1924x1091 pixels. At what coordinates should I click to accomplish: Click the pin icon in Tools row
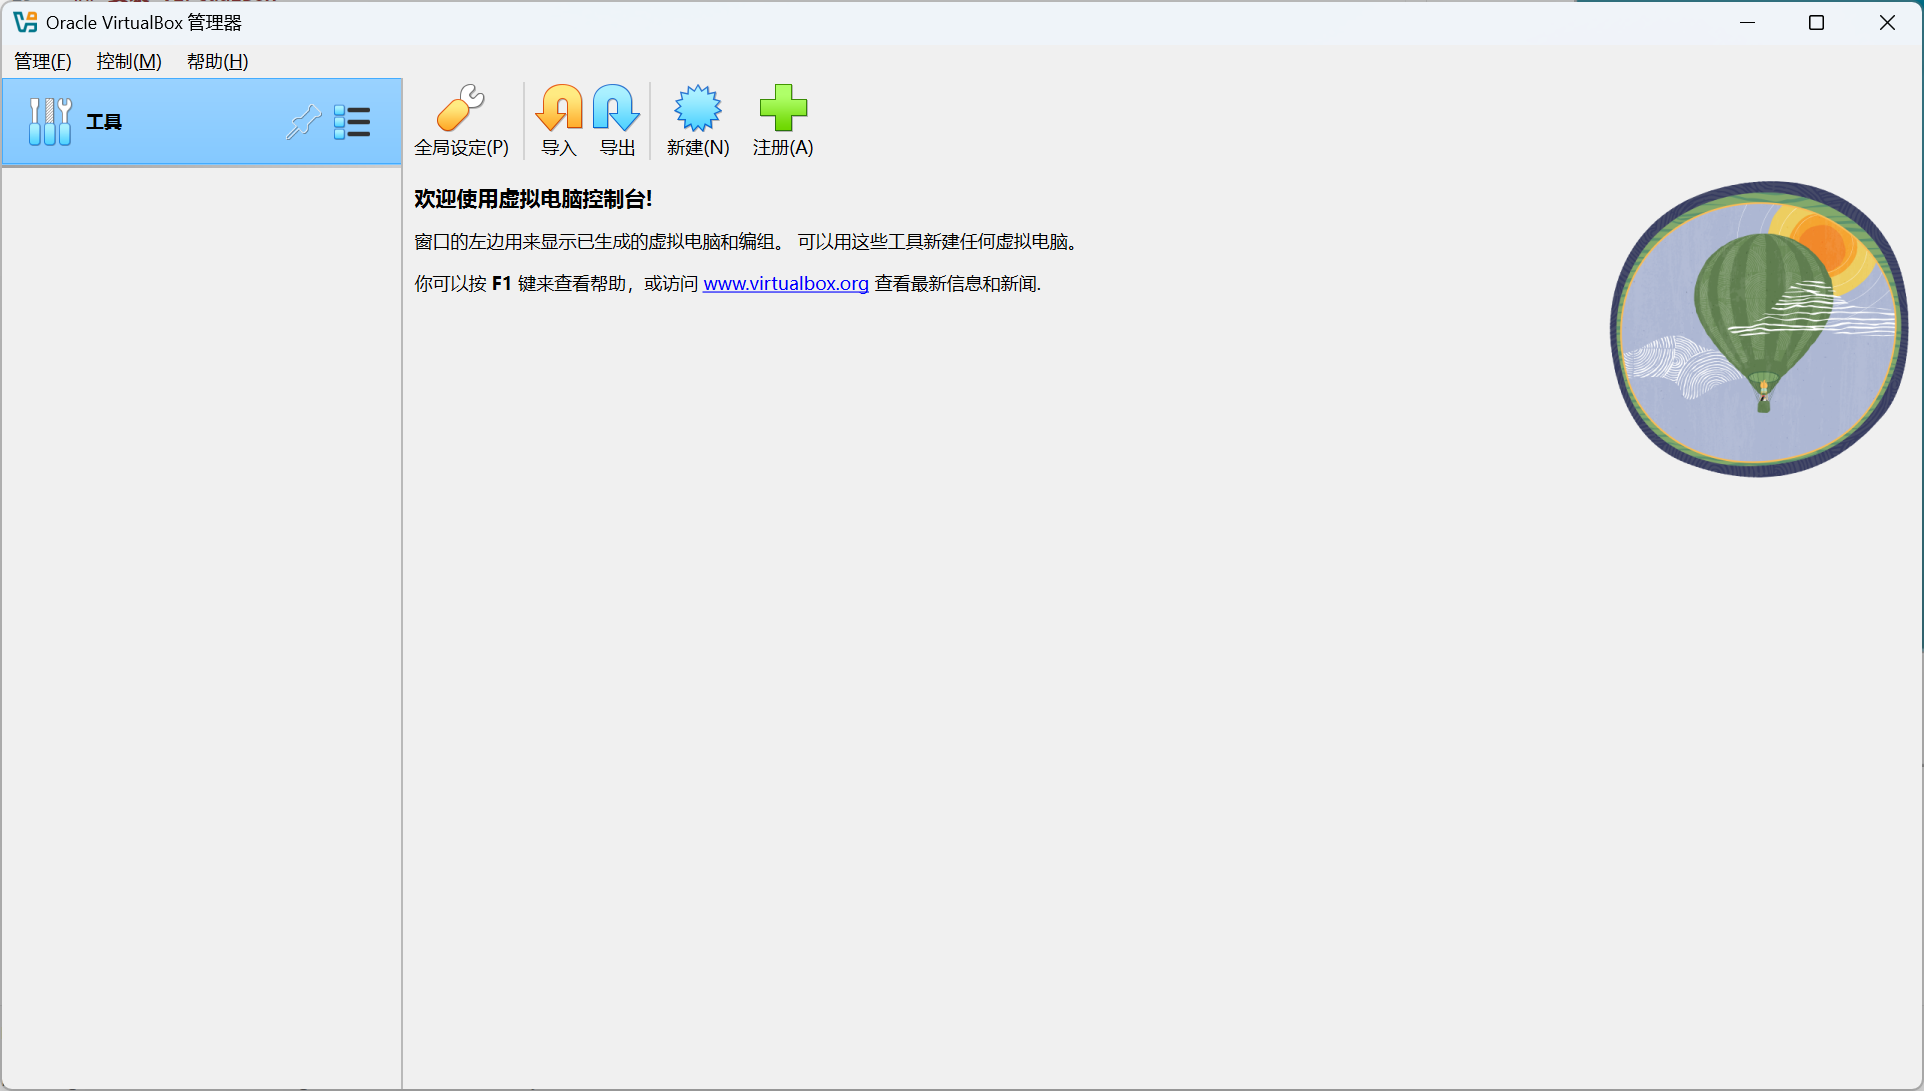coord(304,122)
